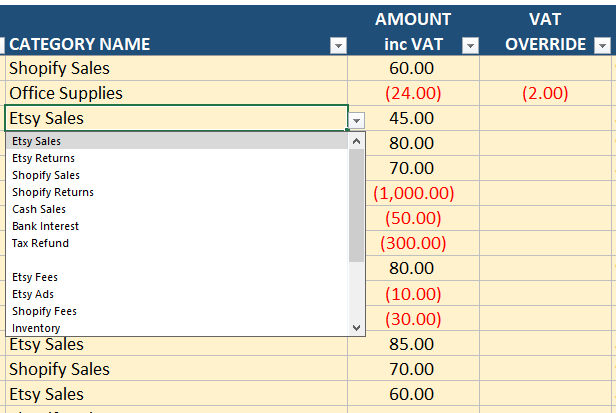Viewport: 616px width, 413px height.
Task: Click the Etsy Sales cell validation dropdown arrow
Action: (x=356, y=120)
